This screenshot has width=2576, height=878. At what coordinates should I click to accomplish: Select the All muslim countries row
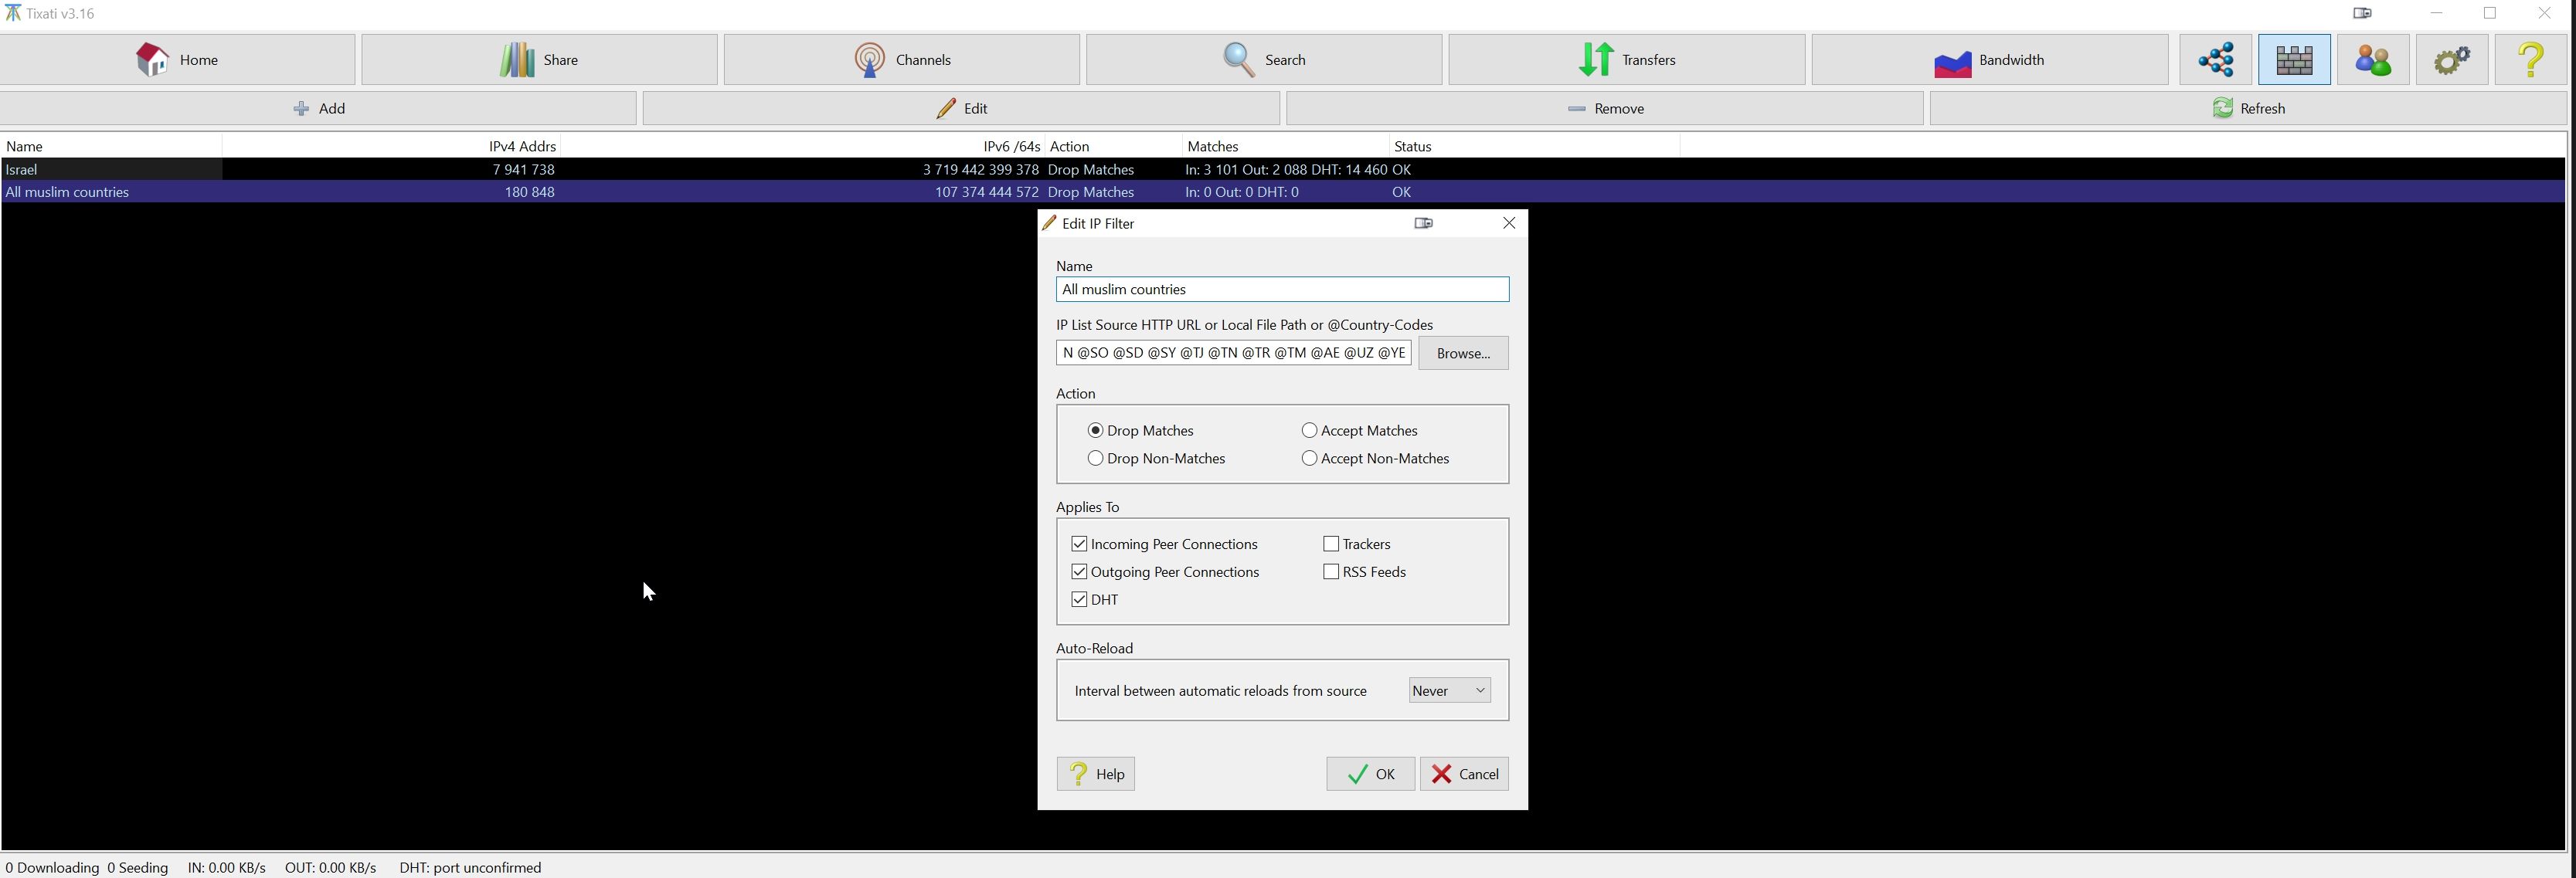tap(1283, 192)
